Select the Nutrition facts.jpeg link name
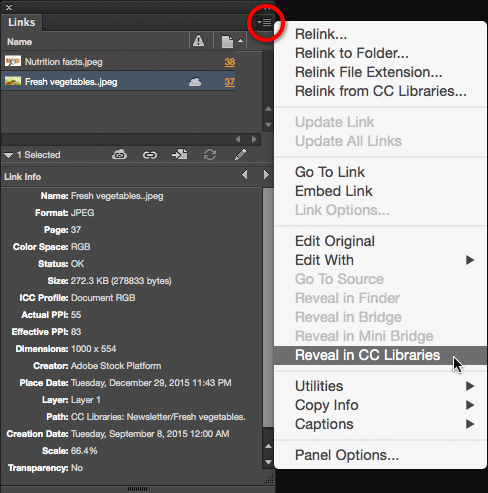 pos(64,62)
